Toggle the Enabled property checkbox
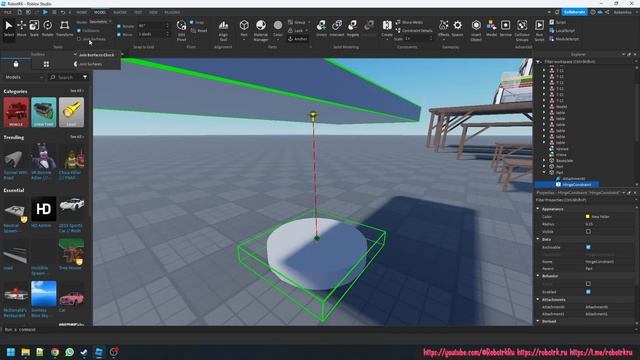This screenshot has height=360, width=640. coord(588,291)
